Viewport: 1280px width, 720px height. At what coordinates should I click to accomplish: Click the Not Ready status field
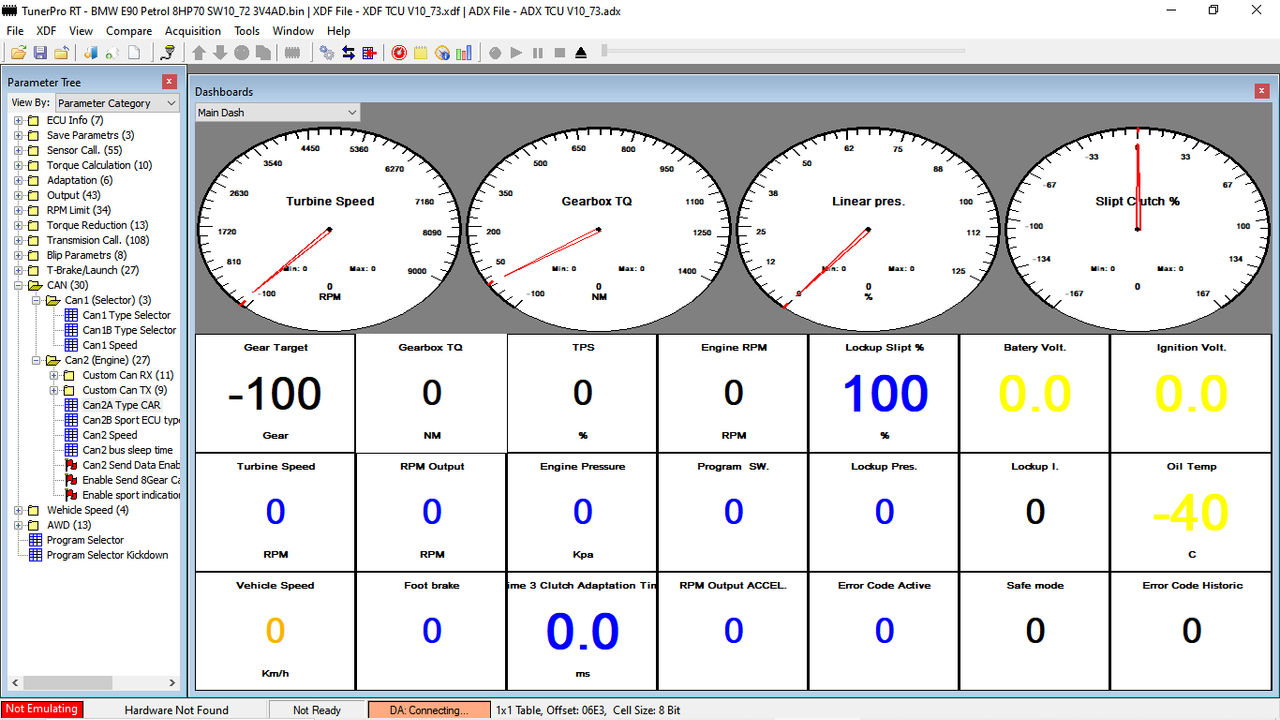click(317, 710)
